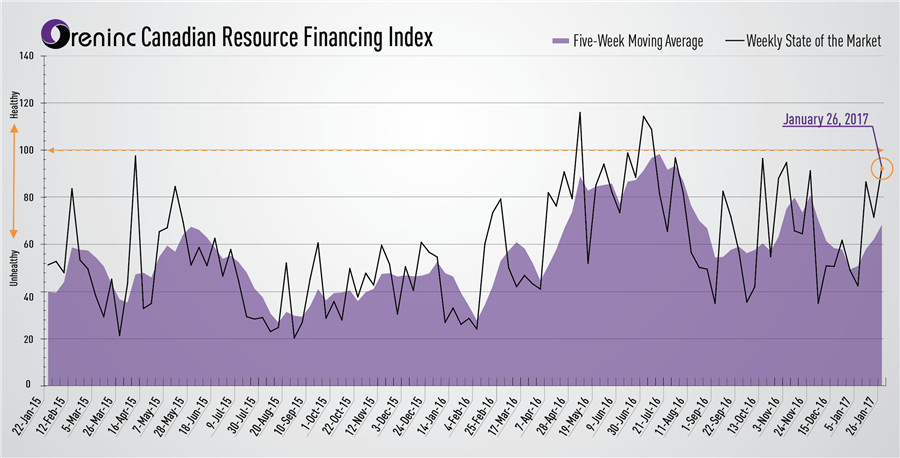
Task: Click the 140 value on the y-axis
Action: (27, 56)
